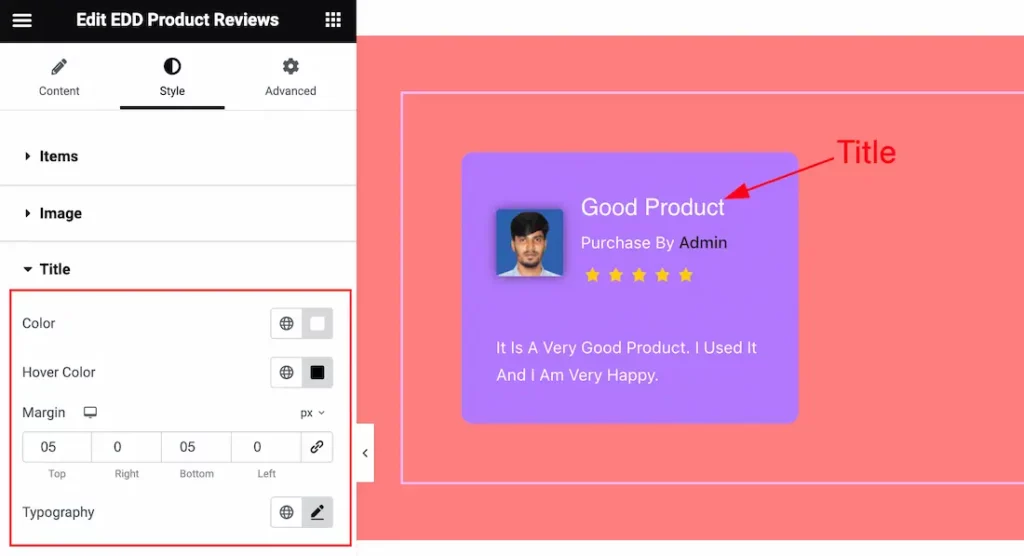Viewport: 1024px width, 556px height.
Task: Edit Typography with the pencil icon
Action: coord(317,512)
